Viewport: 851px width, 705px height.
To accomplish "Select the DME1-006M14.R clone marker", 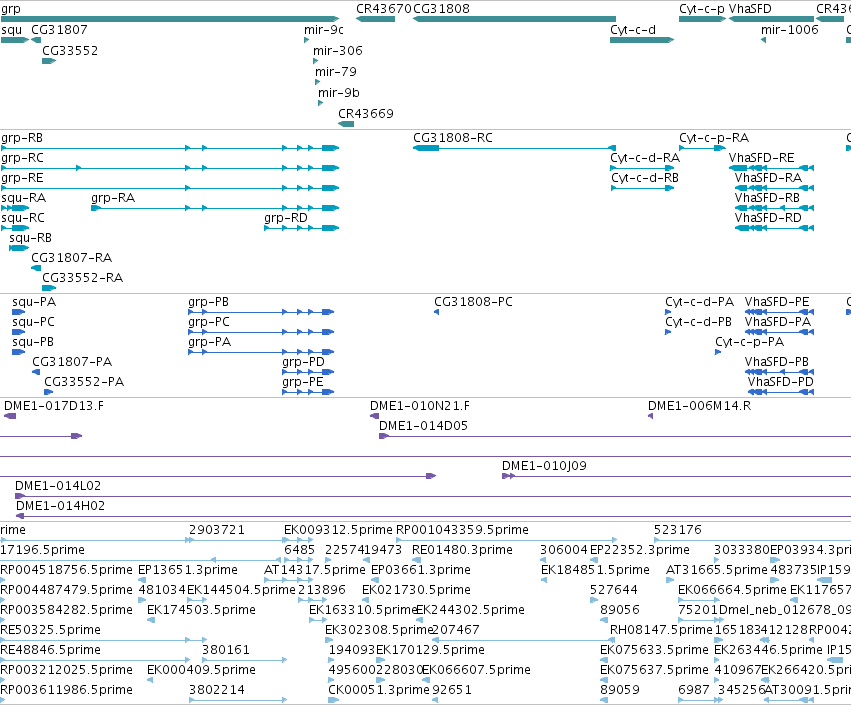I will click(x=651, y=416).
